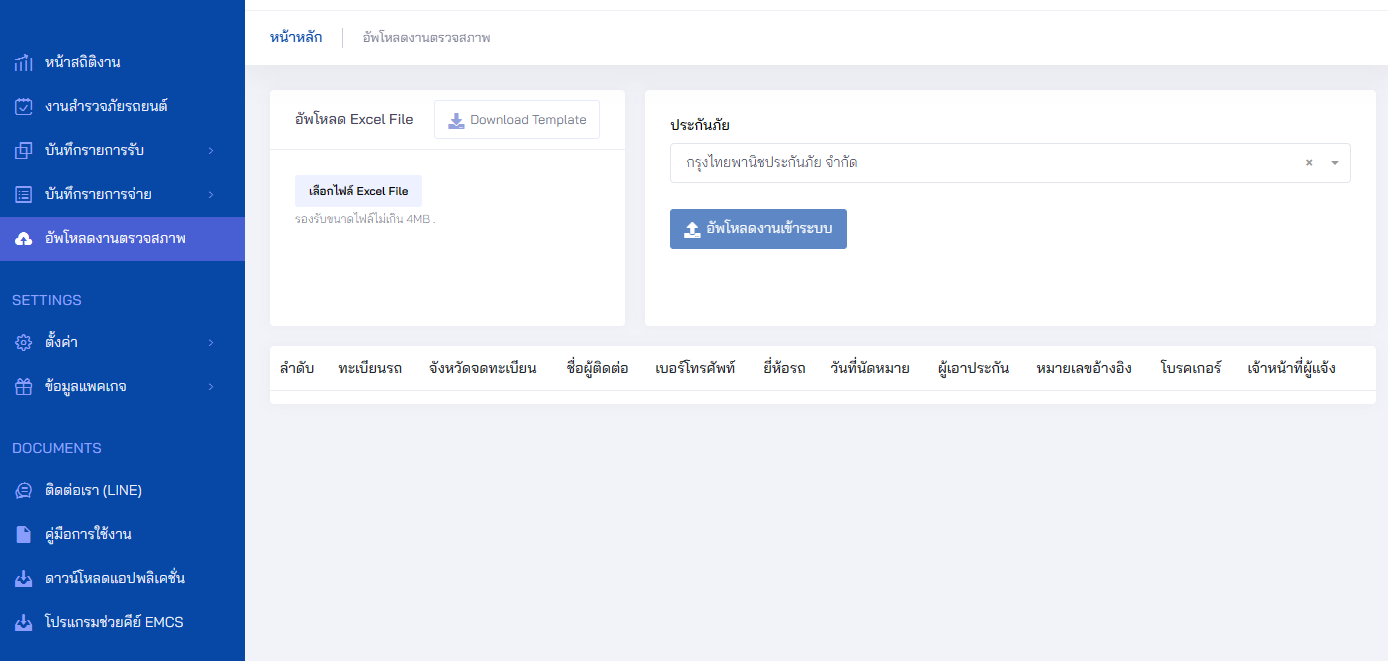Open โปรแกรมช่วยคีย์ EMCS download icon
Screen dimensions: 1388x661
click(x=22, y=622)
